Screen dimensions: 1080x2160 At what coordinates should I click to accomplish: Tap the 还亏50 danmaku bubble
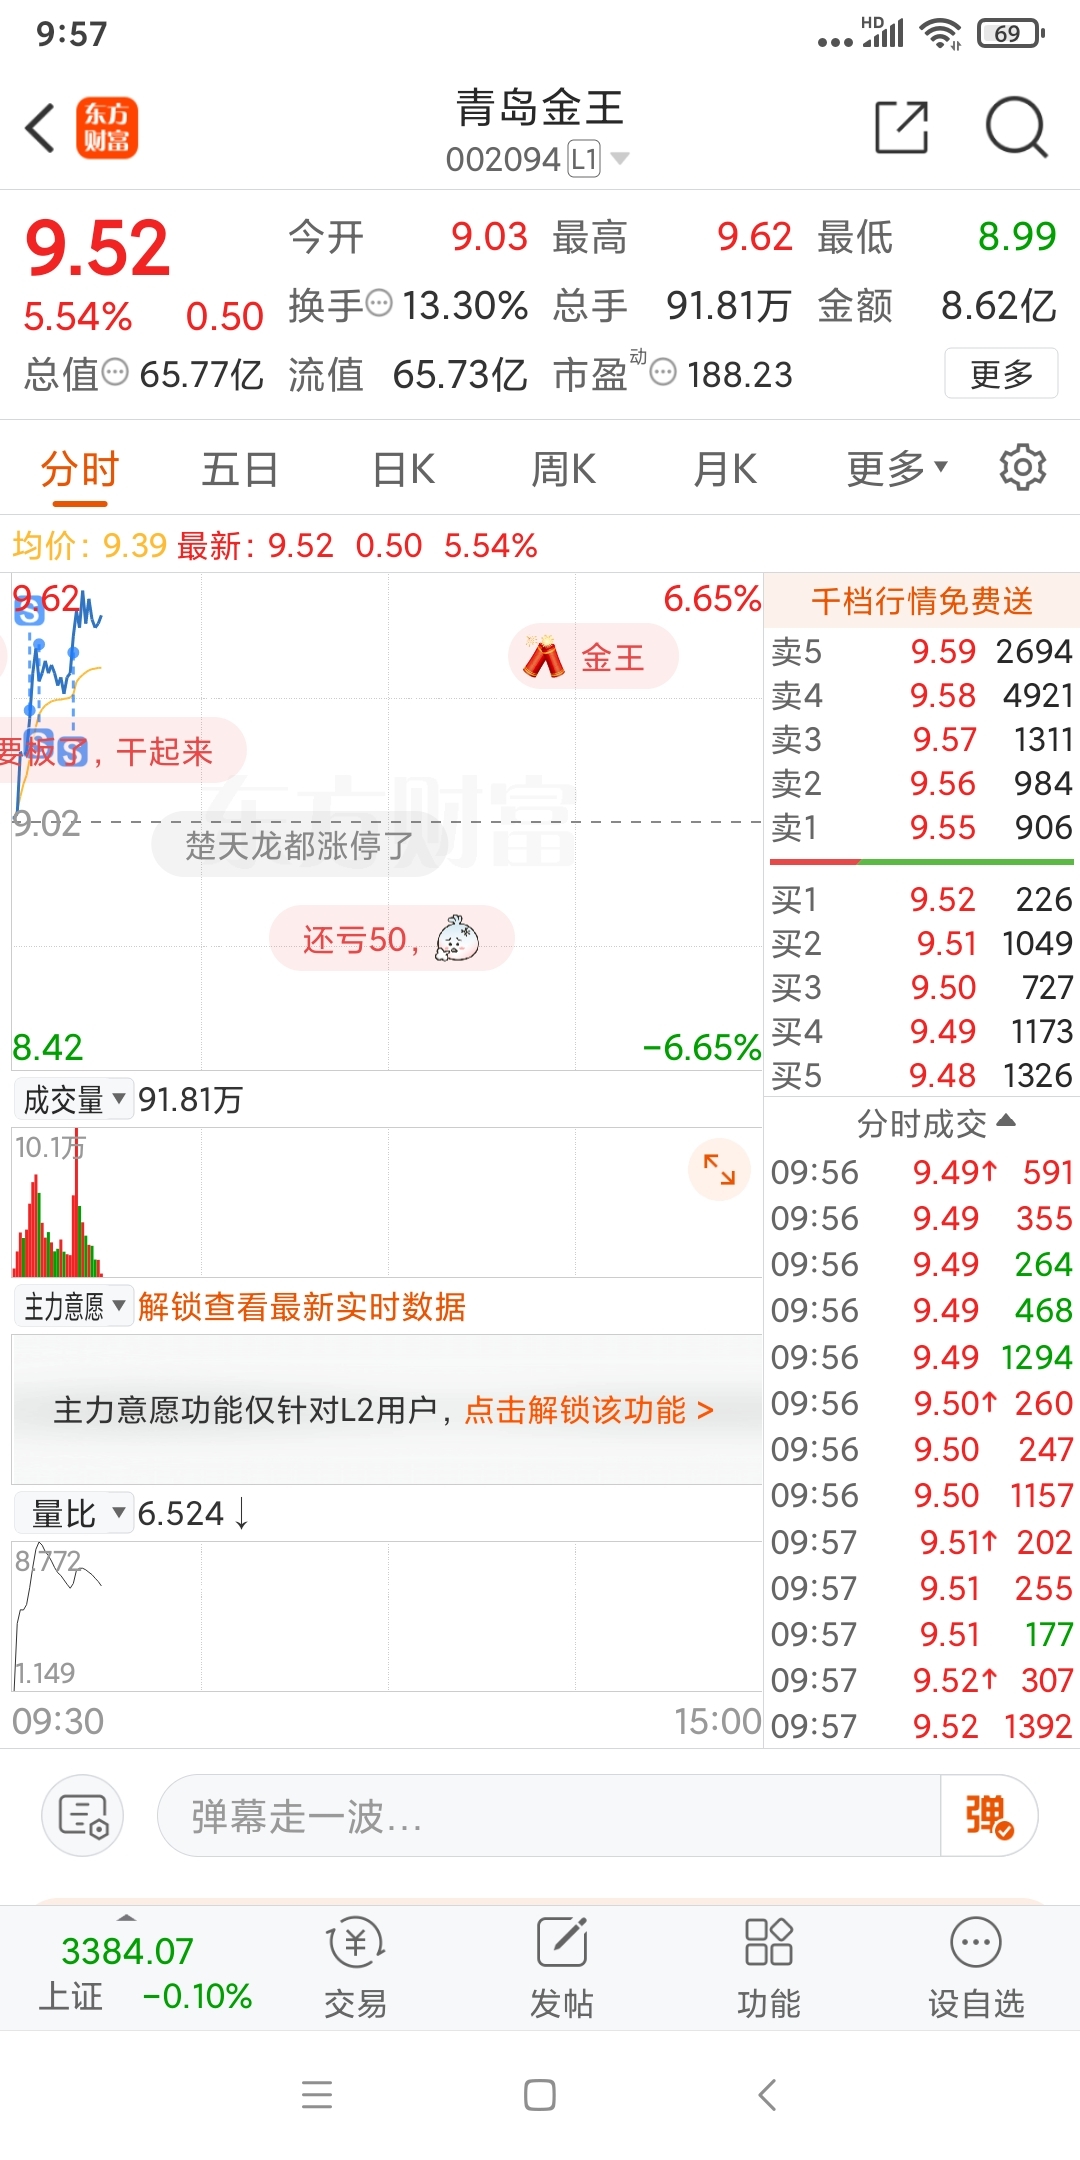(x=391, y=938)
